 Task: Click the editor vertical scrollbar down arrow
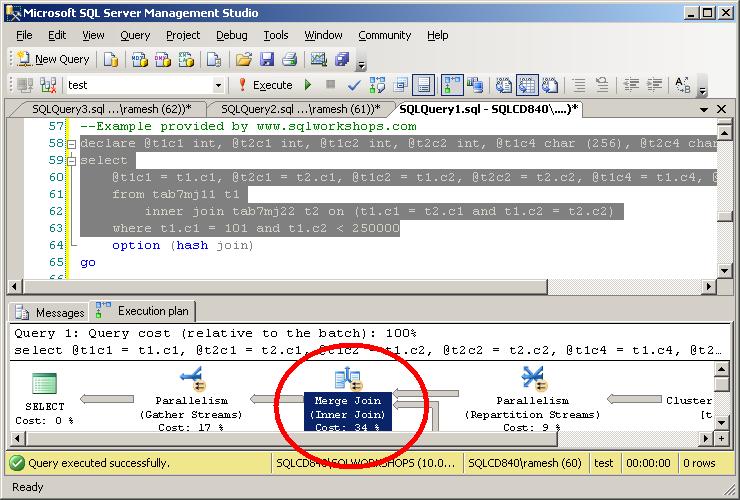click(725, 271)
